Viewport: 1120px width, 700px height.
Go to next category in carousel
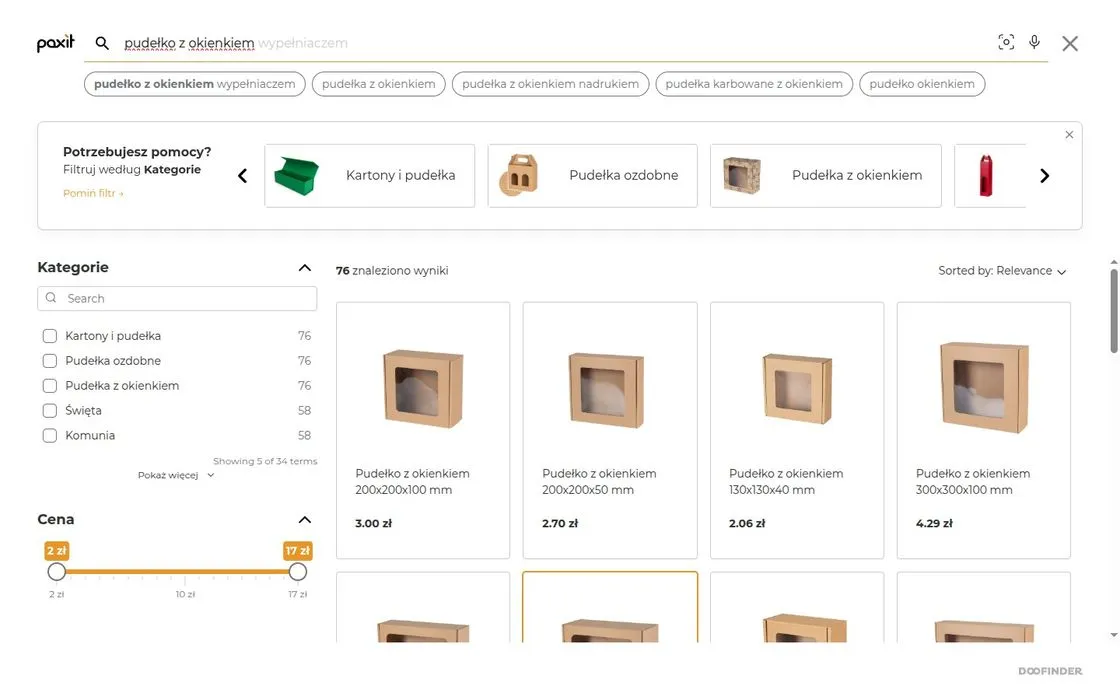pyautogui.click(x=1044, y=176)
